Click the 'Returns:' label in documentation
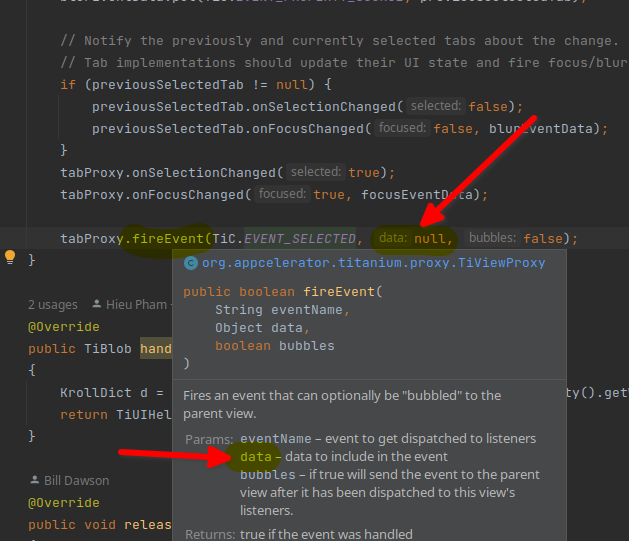This screenshot has width=629, height=541. (x=210, y=534)
